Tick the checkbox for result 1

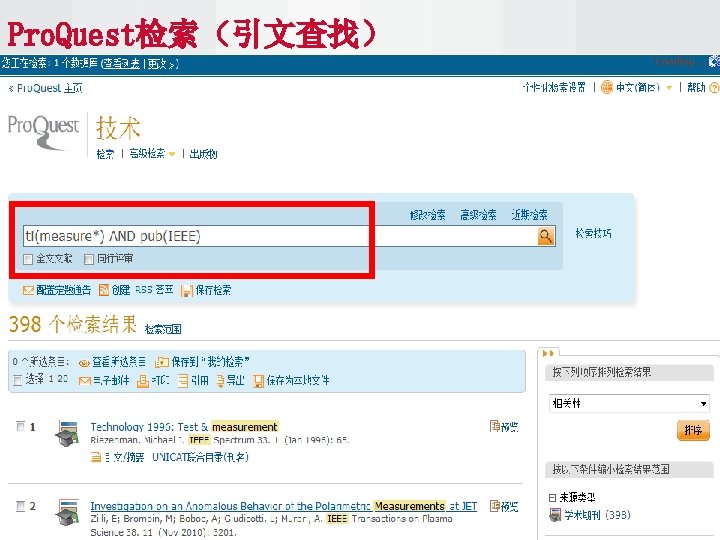coord(21,426)
